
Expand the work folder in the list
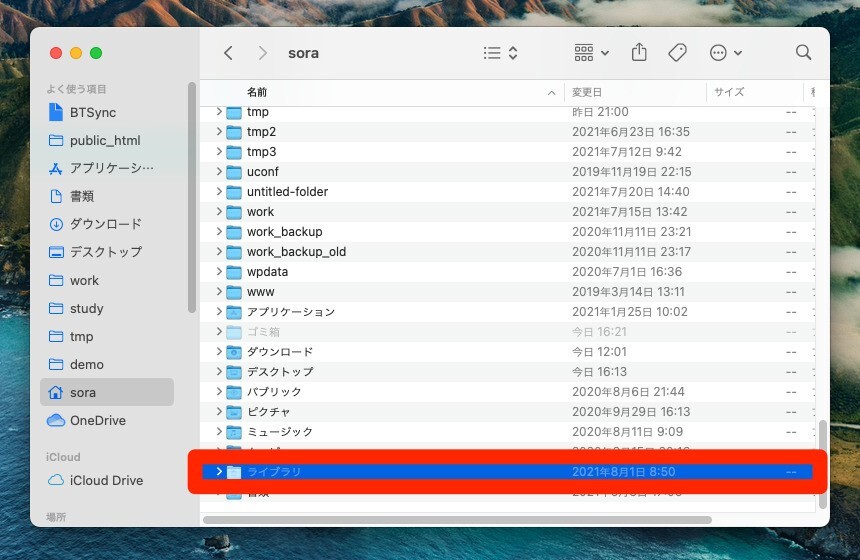(x=219, y=212)
